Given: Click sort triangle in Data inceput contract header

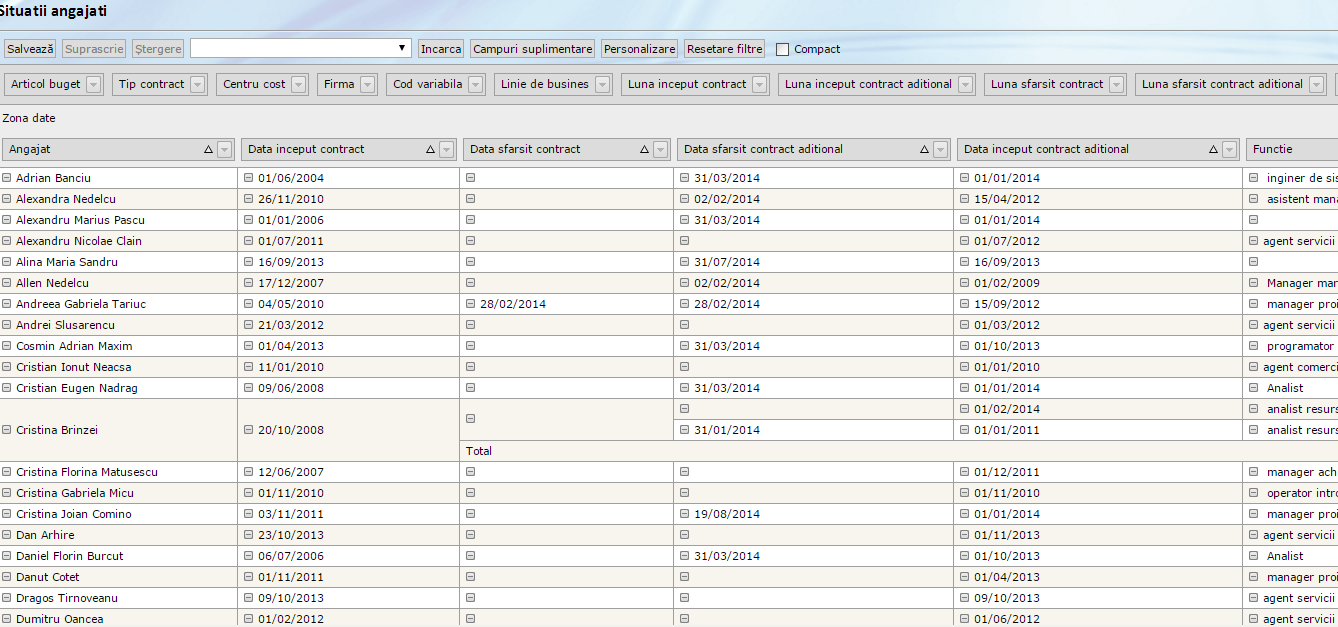Looking at the screenshot, I should [x=430, y=150].
